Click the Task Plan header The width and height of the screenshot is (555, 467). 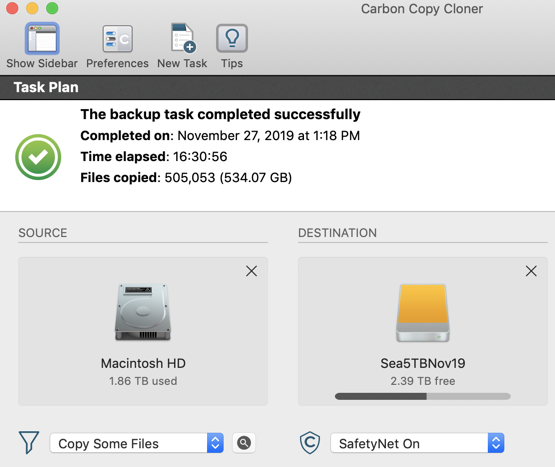pos(46,87)
